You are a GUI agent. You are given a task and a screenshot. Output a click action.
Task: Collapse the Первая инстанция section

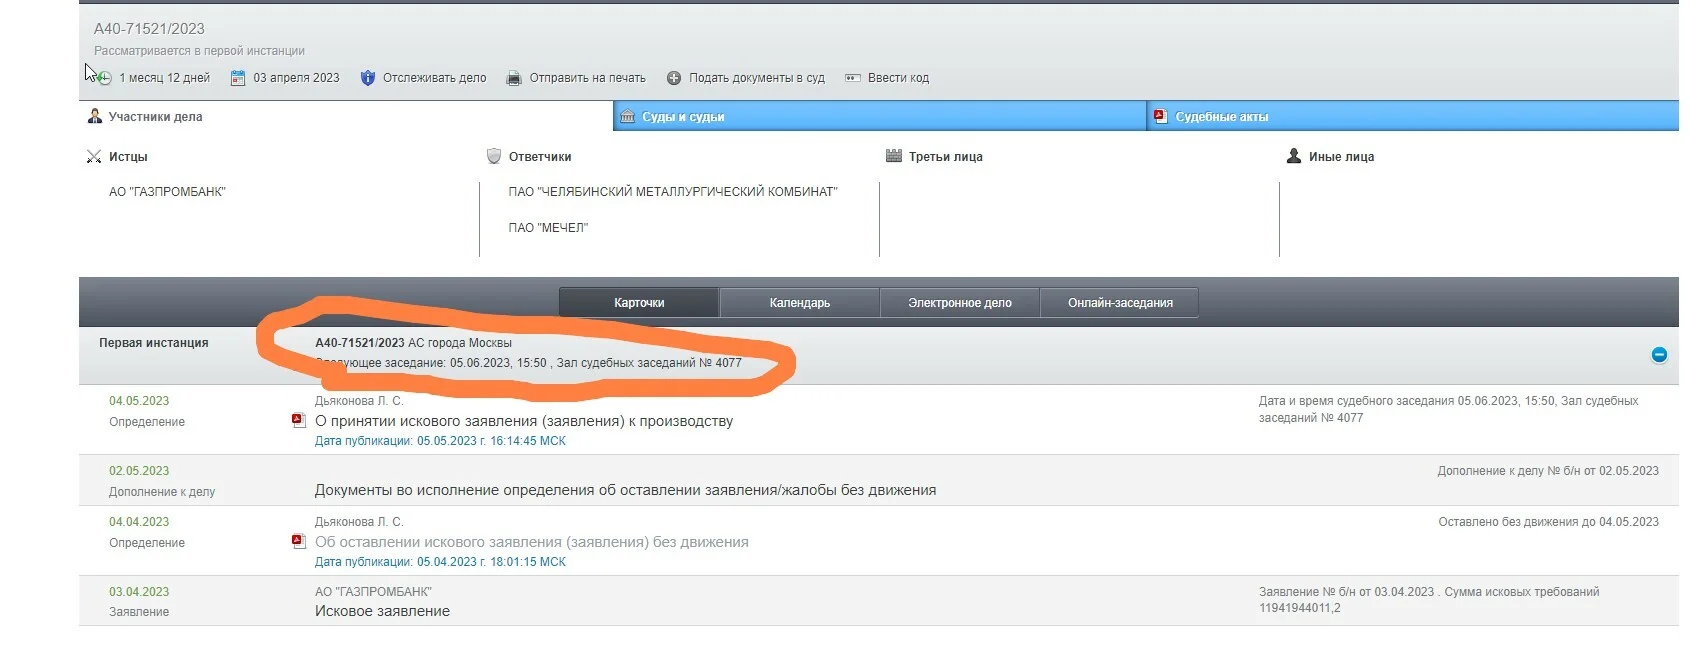pyautogui.click(x=1659, y=355)
